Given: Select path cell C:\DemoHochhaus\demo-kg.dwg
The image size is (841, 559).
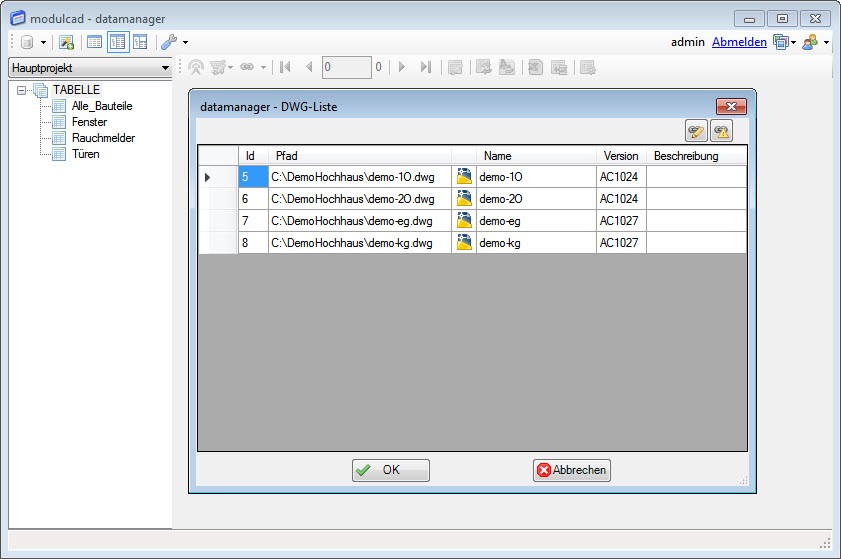Looking at the screenshot, I should click(x=360, y=242).
